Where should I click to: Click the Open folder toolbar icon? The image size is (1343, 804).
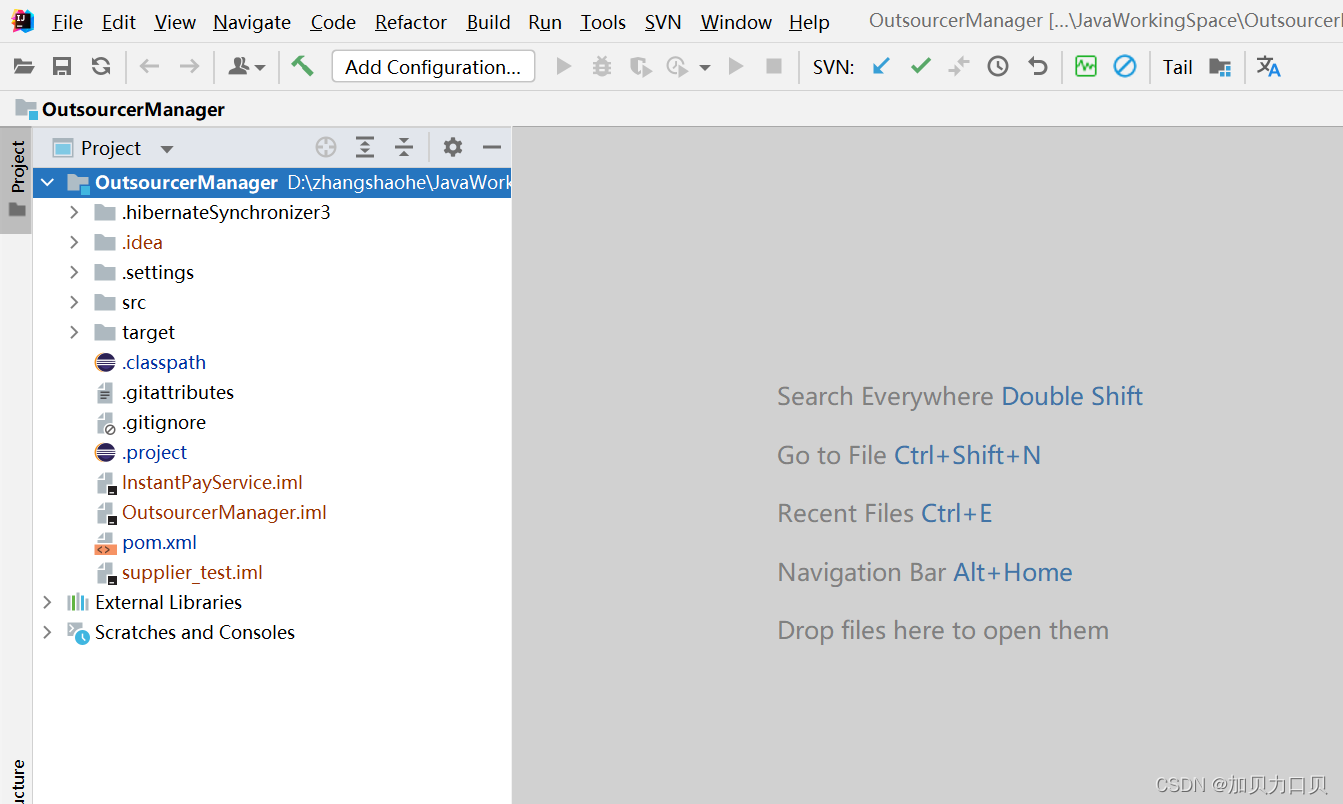click(x=24, y=67)
